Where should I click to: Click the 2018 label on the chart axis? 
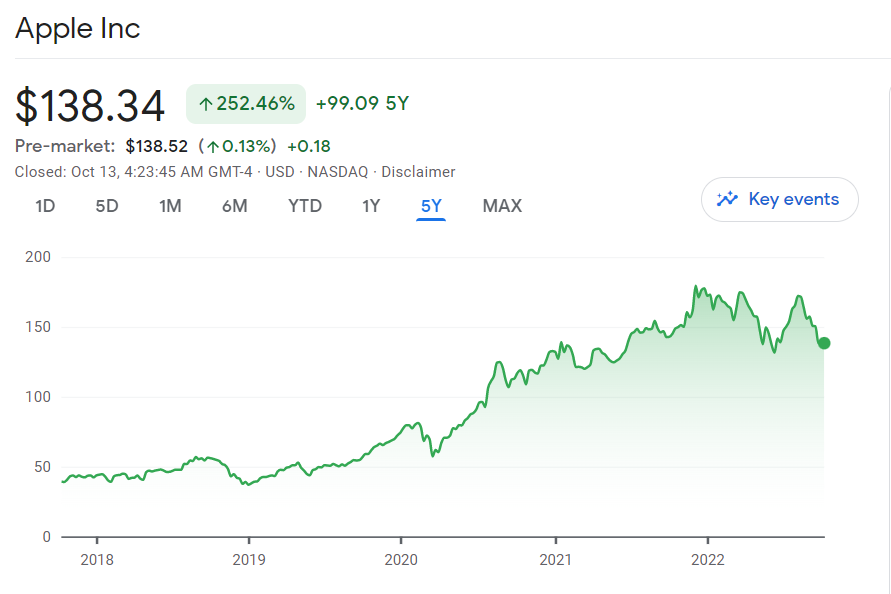[96, 560]
